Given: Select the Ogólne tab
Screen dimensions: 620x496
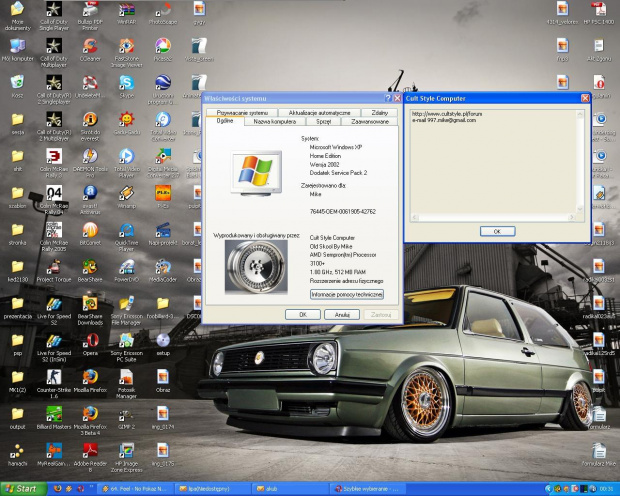Looking at the screenshot, I should point(225,121).
